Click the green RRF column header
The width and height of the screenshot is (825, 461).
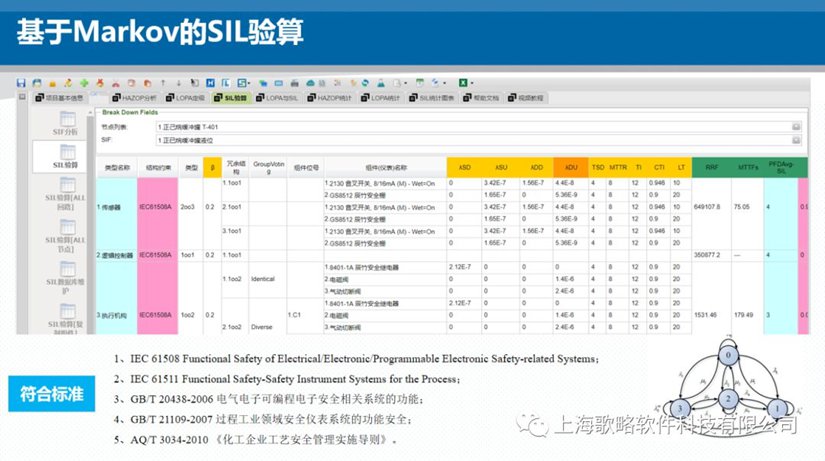coord(711,167)
